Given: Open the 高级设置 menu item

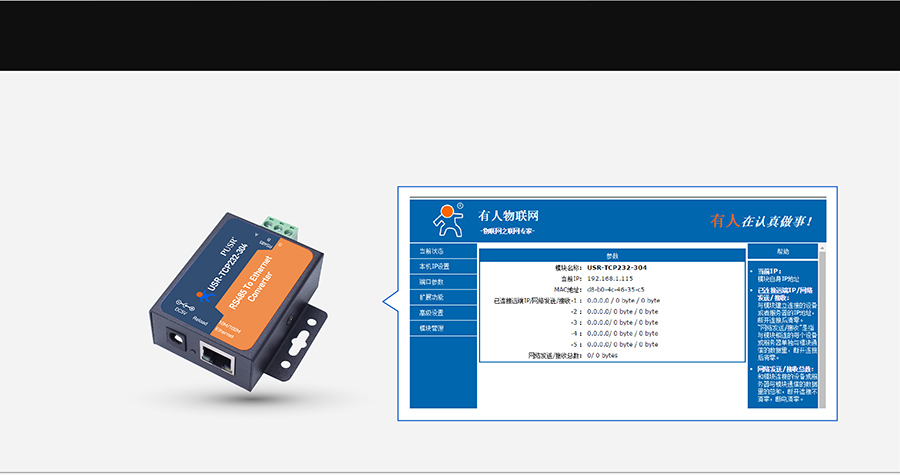Looking at the screenshot, I should point(443,313).
